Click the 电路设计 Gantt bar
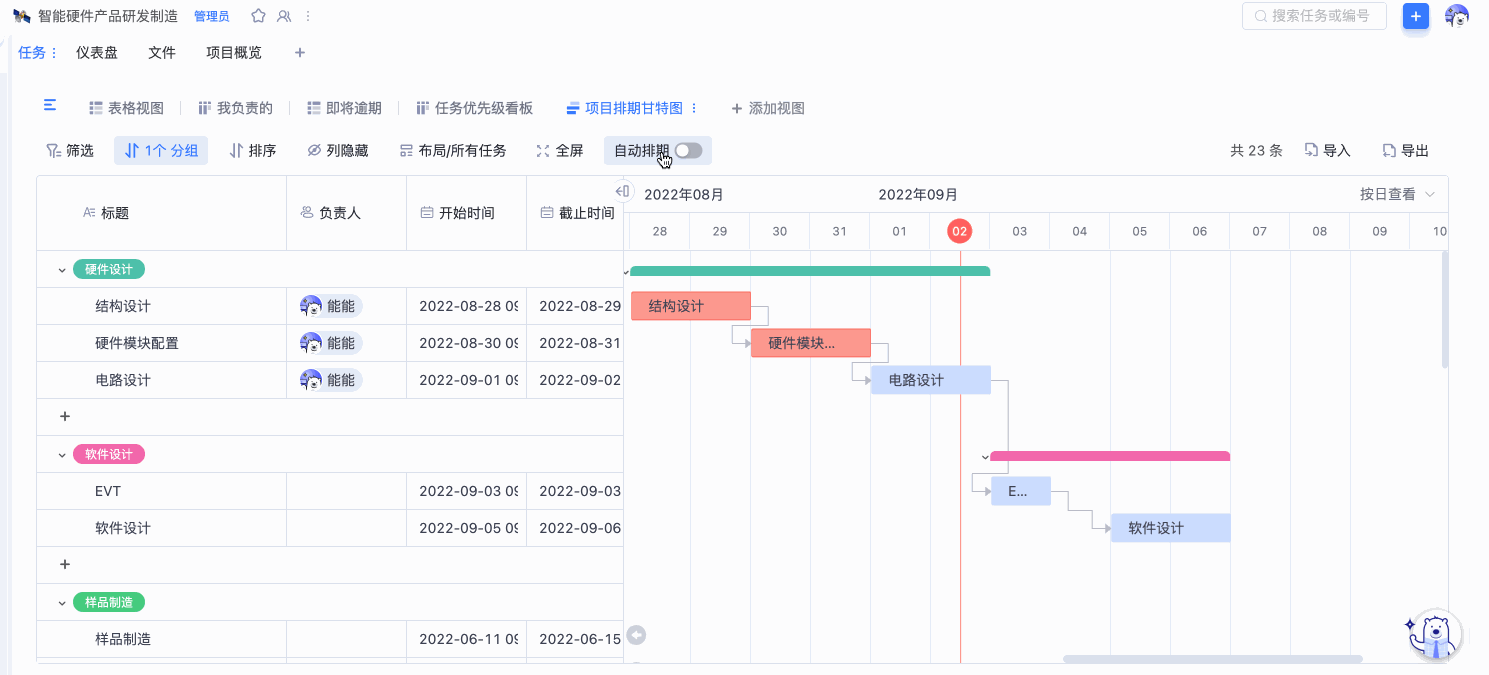1489x675 pixels. click(x=930, y=380)
